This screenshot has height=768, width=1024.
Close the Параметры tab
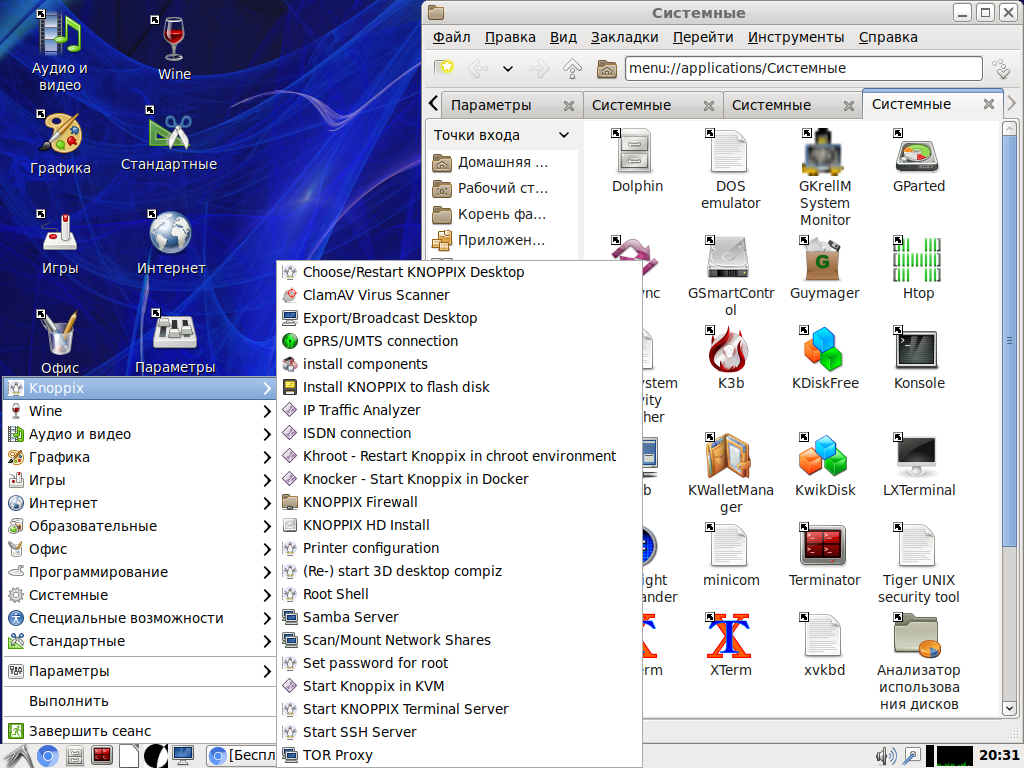point(569,105)
